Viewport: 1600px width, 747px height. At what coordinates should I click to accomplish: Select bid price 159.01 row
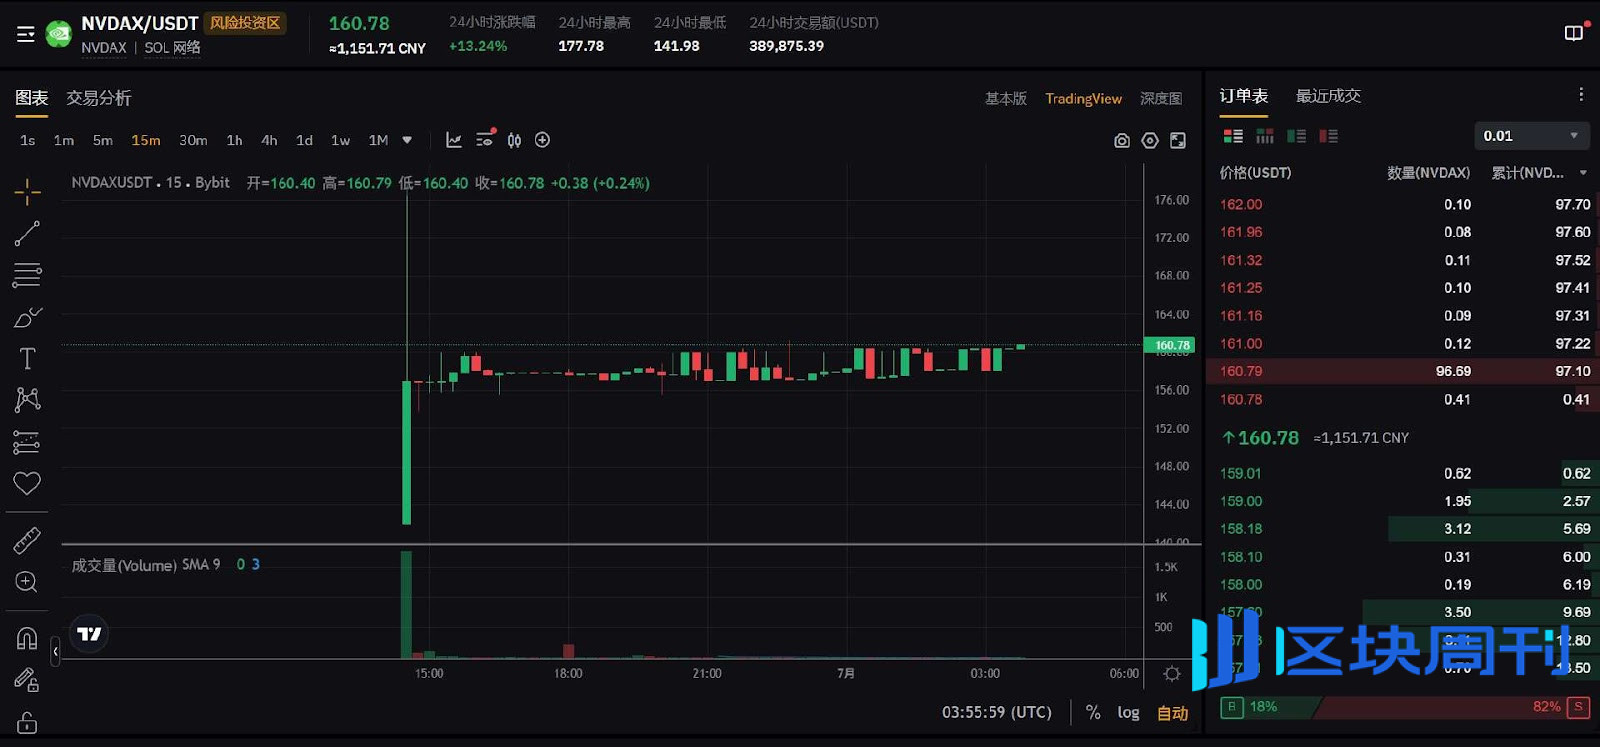pyautogui.click(x=1403, y=473)
